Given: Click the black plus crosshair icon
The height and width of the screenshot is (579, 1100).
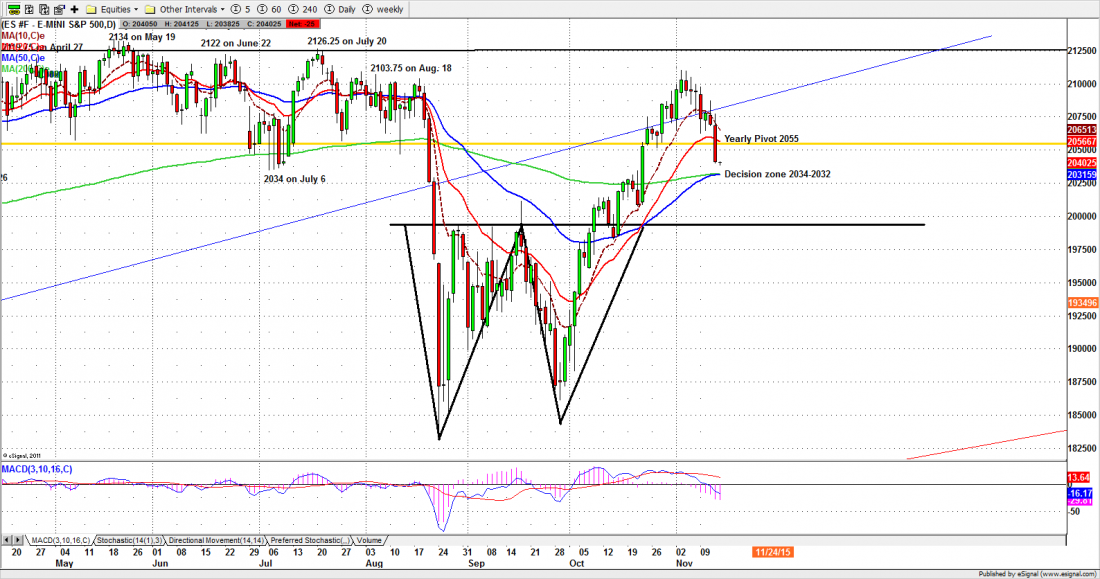Looking at the screenshot, I should pyautogui.click(x=74, y=8).
